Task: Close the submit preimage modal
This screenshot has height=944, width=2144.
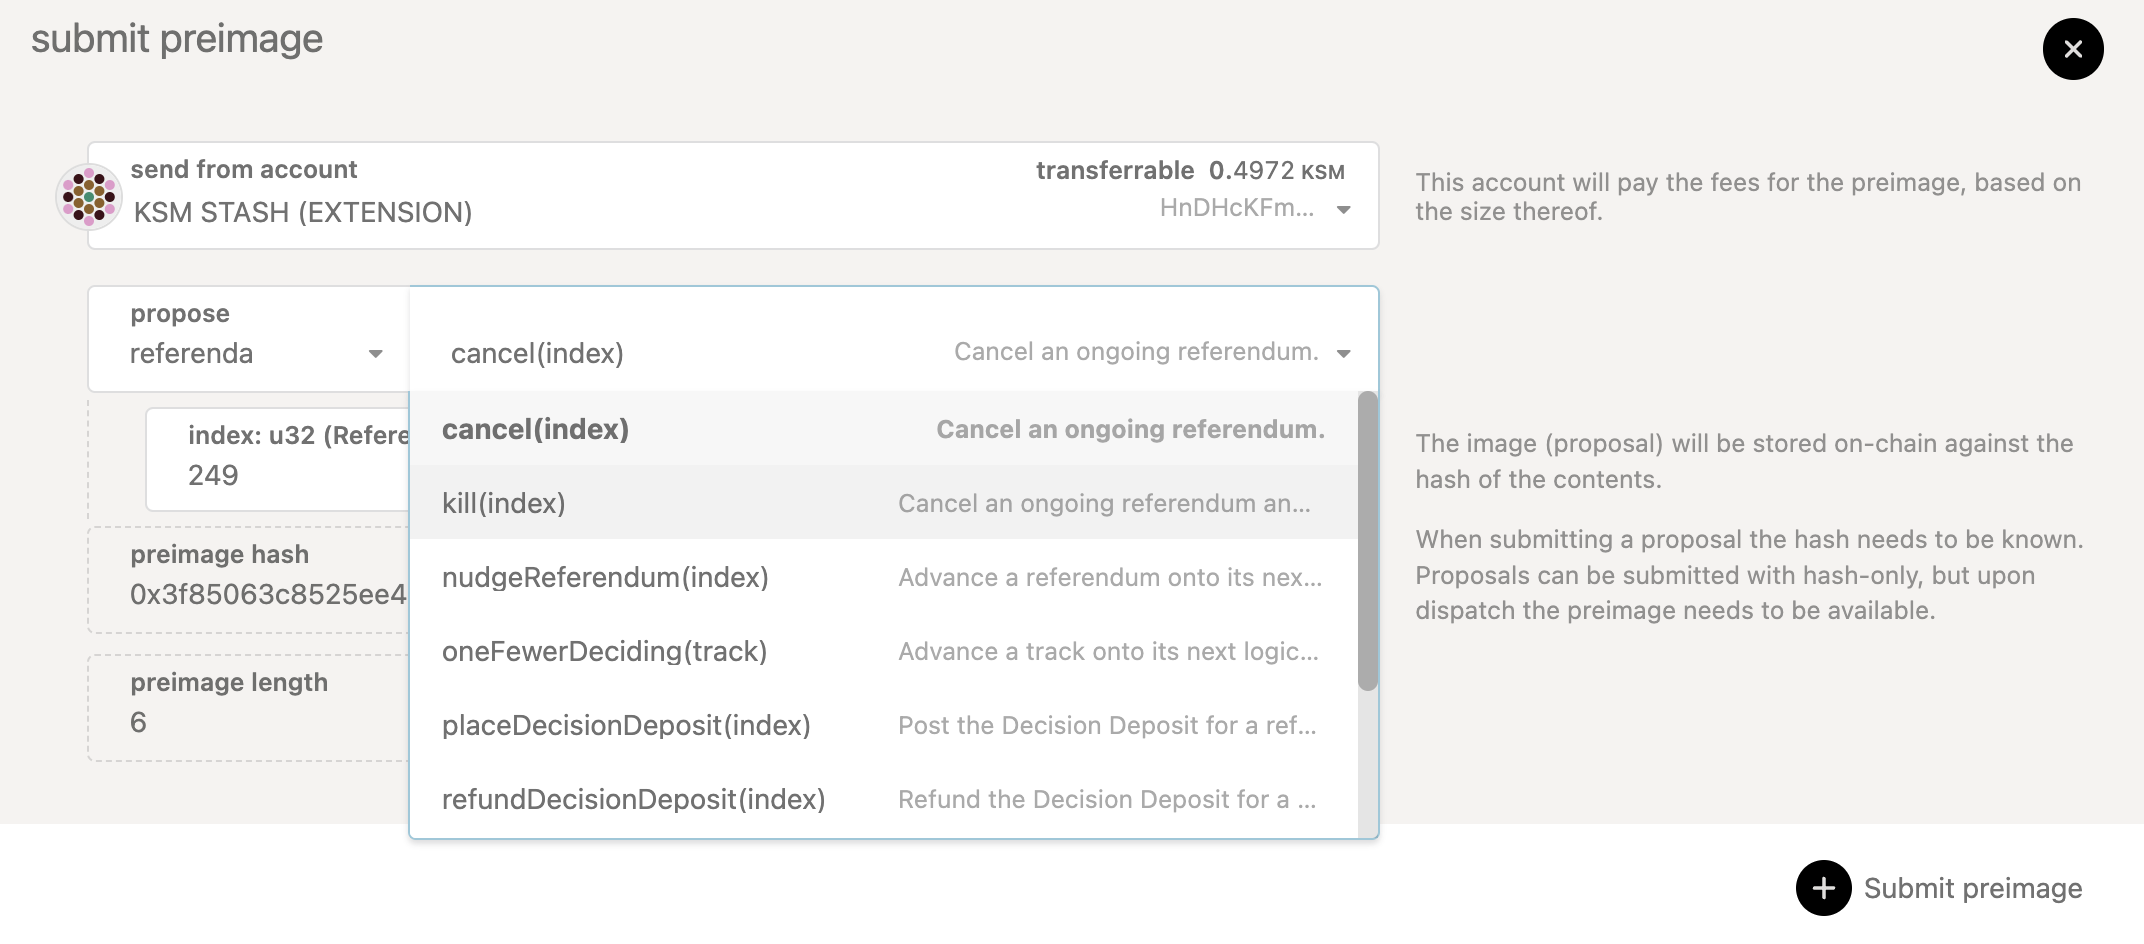Action: pyautogui.click(x=2073, y=48)
